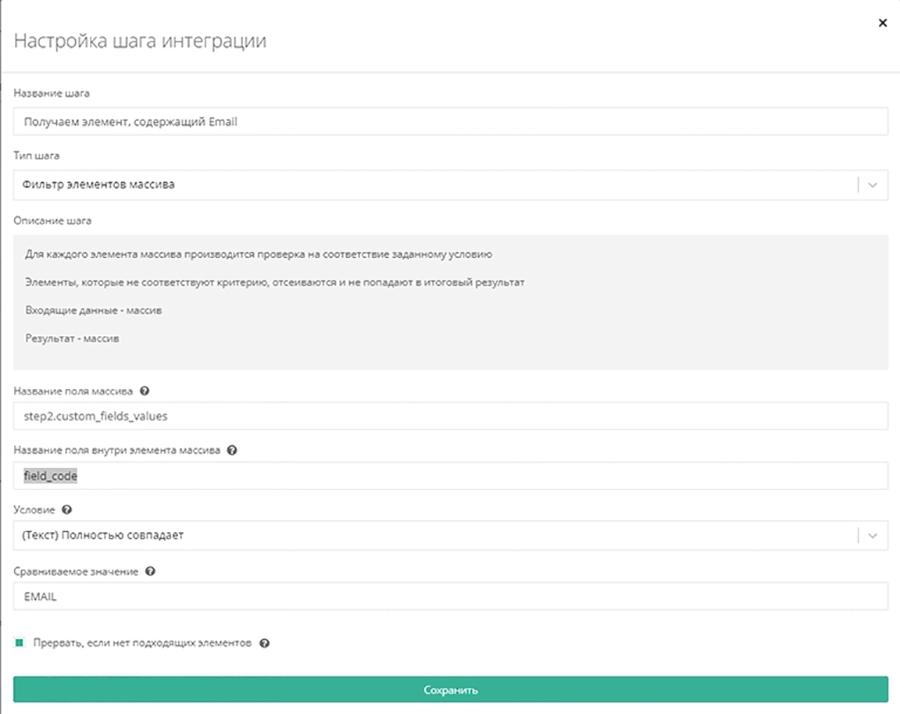This screenshot has height=714, width=900.
Task: Focus the 'Название шага' text field
Action: coord(450,121)
